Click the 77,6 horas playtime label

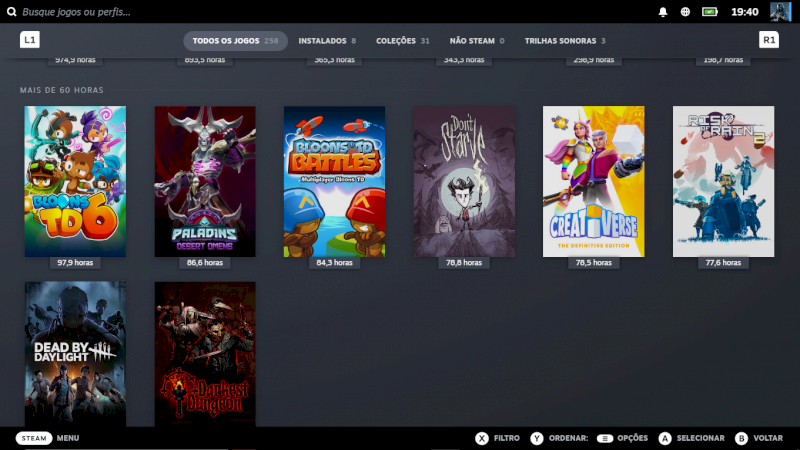(723, 263)
